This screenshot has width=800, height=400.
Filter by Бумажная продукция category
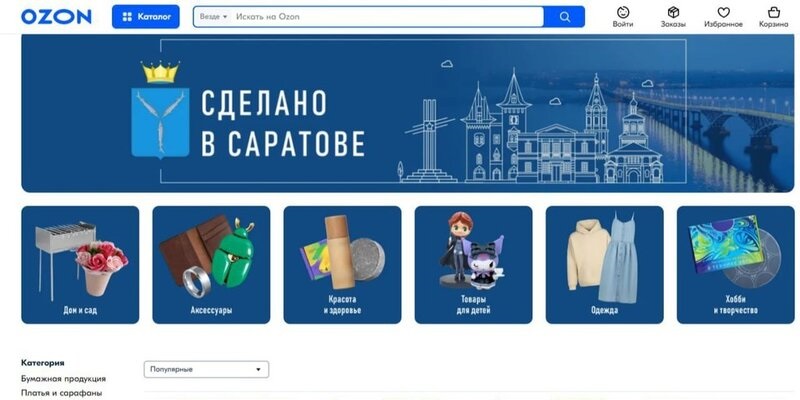pos(63,379)
